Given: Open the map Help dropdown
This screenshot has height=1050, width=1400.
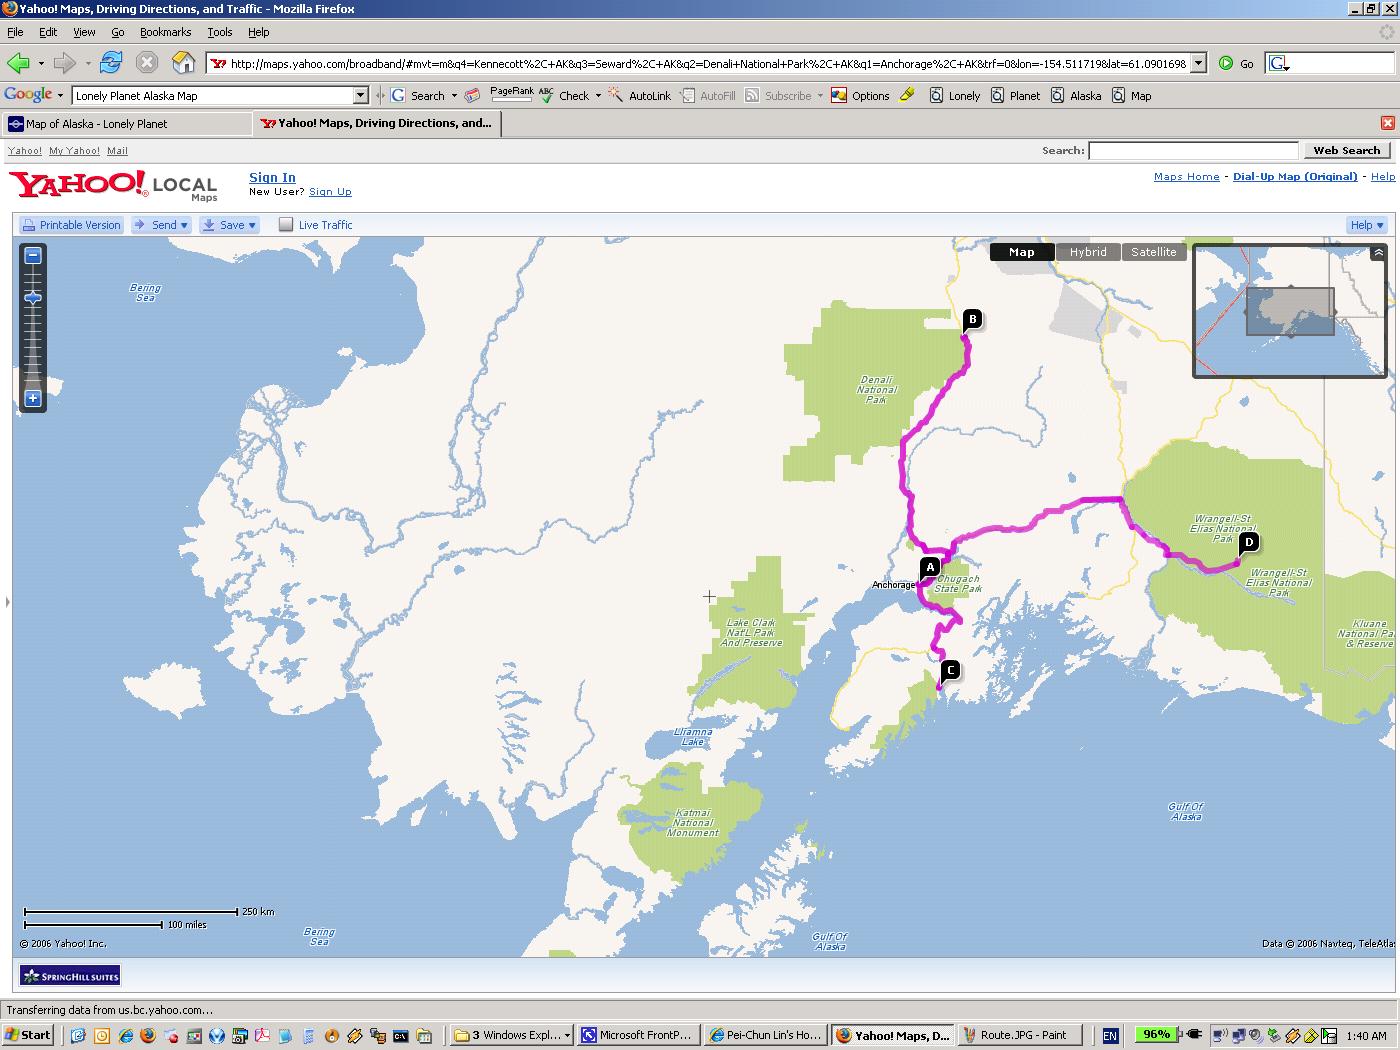Looking at the screenshot, I should pyautogui.click(x=1367, y=225).
